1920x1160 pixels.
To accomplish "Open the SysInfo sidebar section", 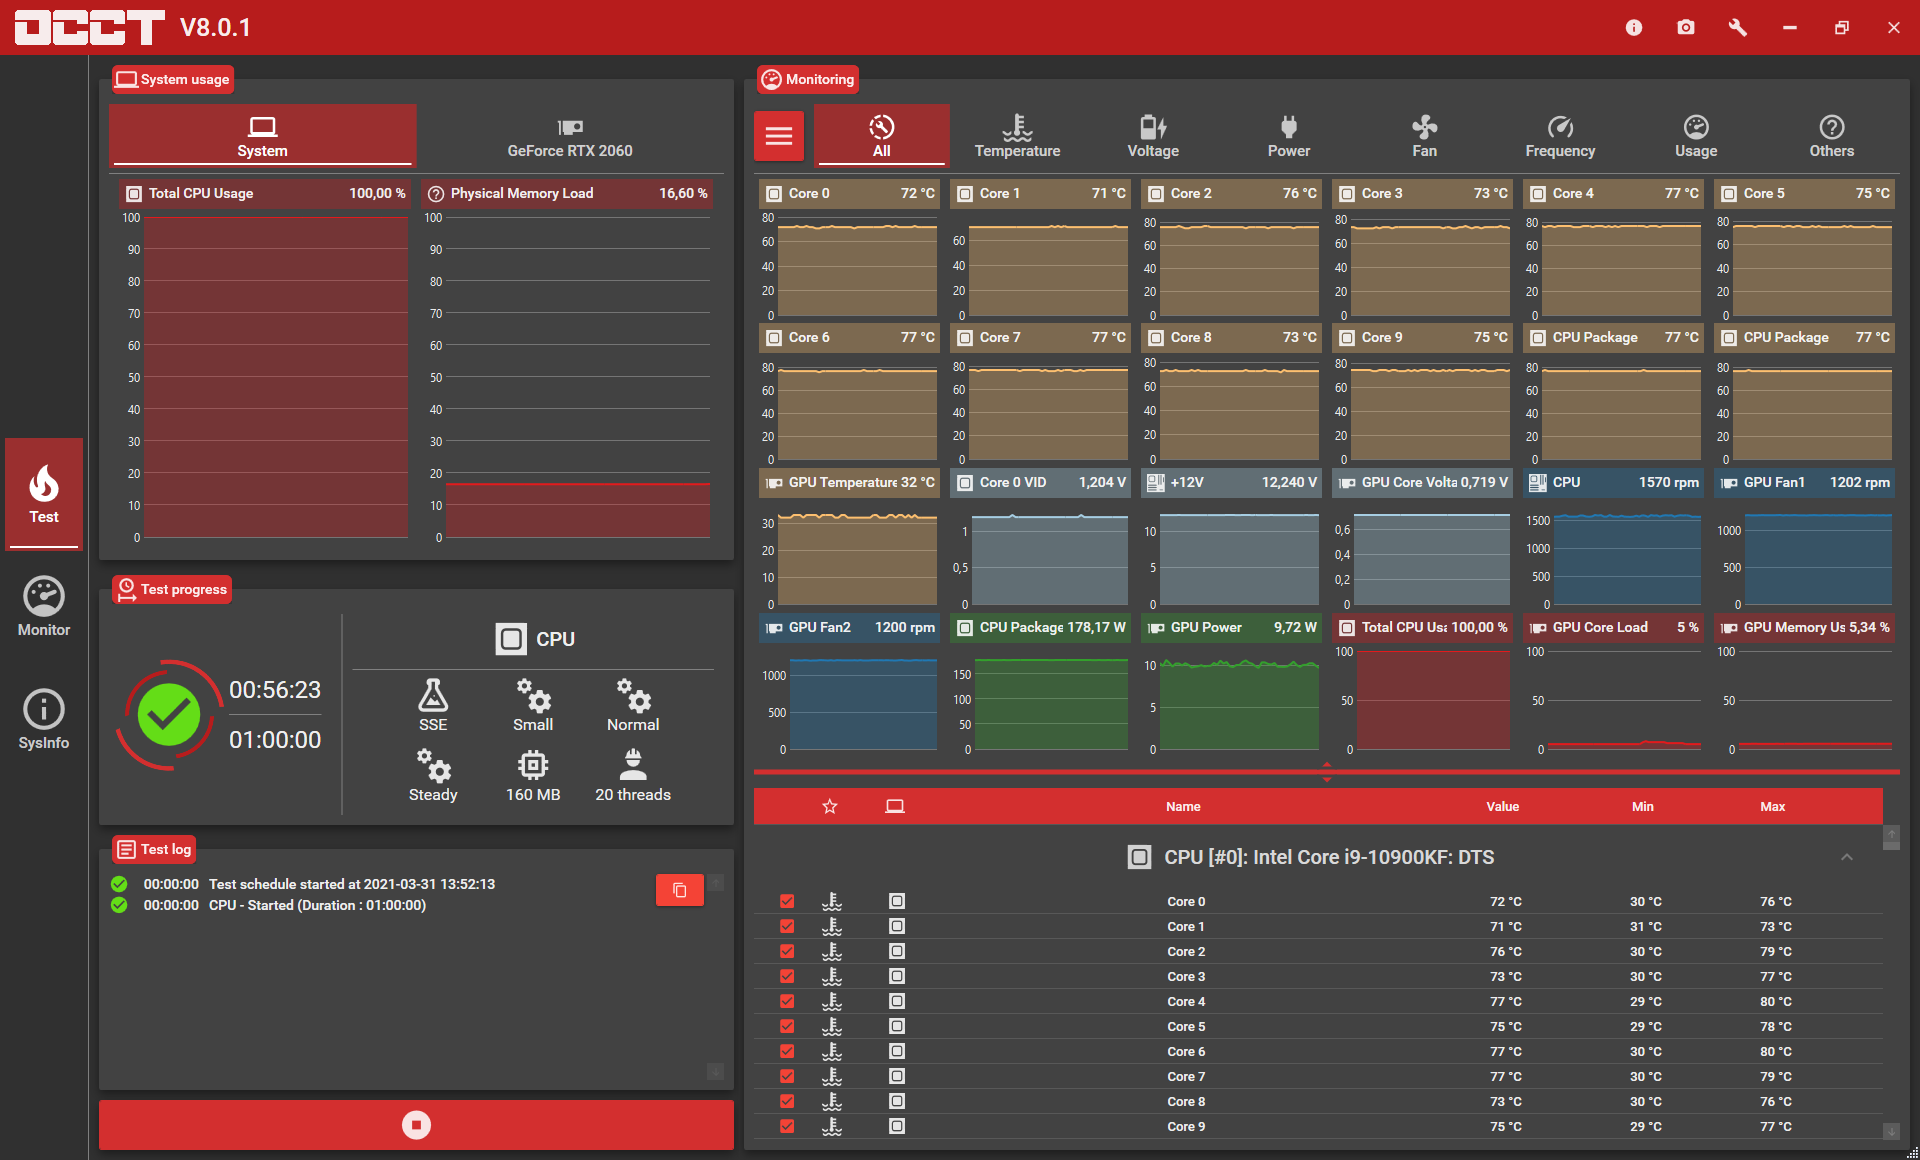I will click(44, 720).
